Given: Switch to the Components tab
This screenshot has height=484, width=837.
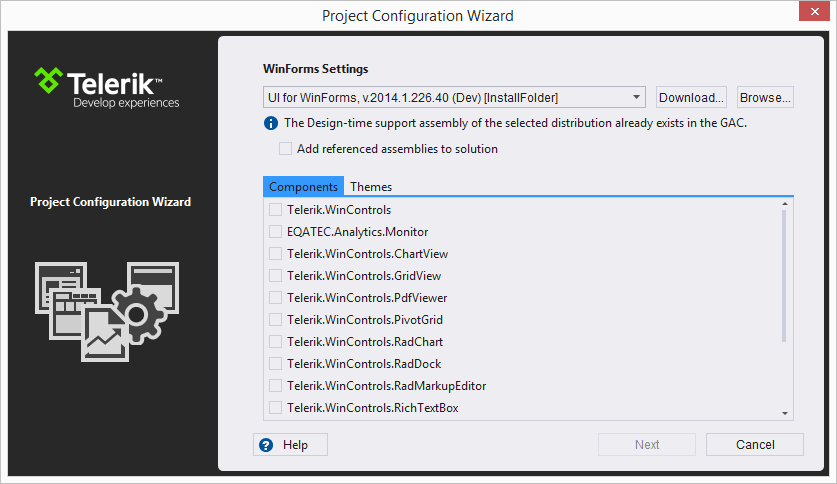Looking at the screenshot, I should pos(303,187).
